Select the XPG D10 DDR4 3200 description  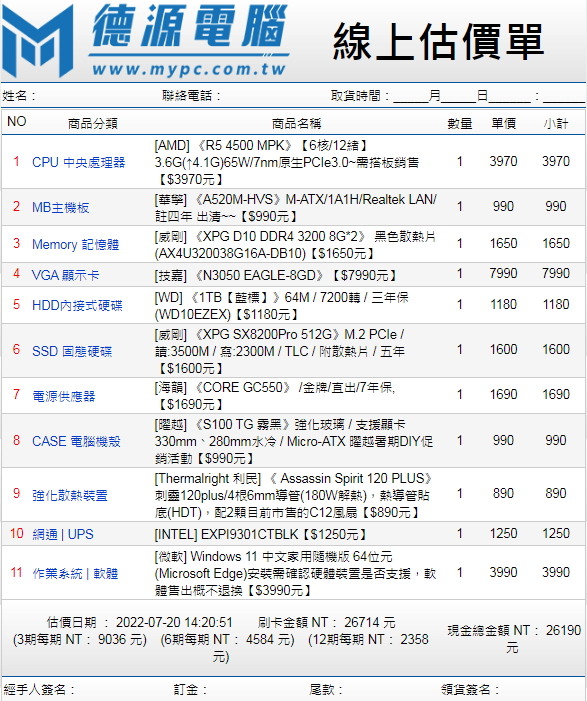pos(295,245)
